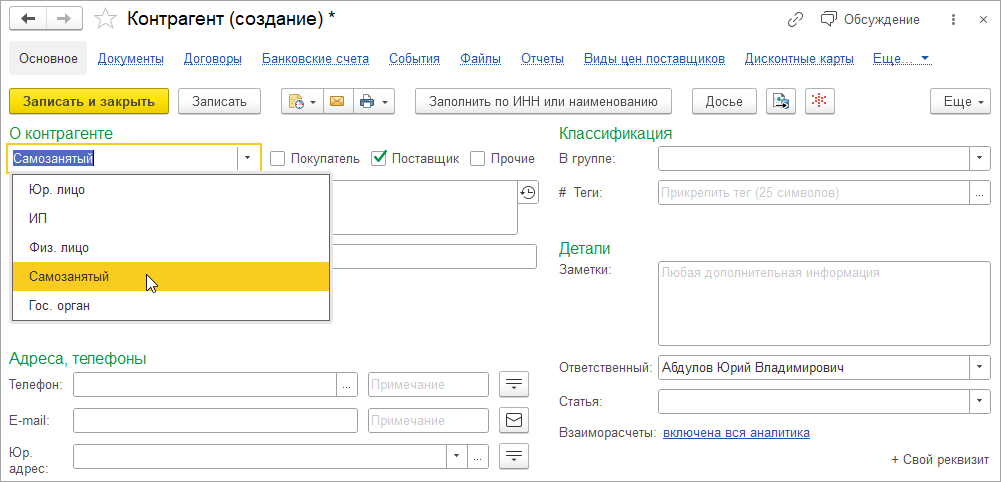Viewport: 1001px width, 482px height.
Task: Select ИП in the dropdown list
Action: tap(39, 218)
